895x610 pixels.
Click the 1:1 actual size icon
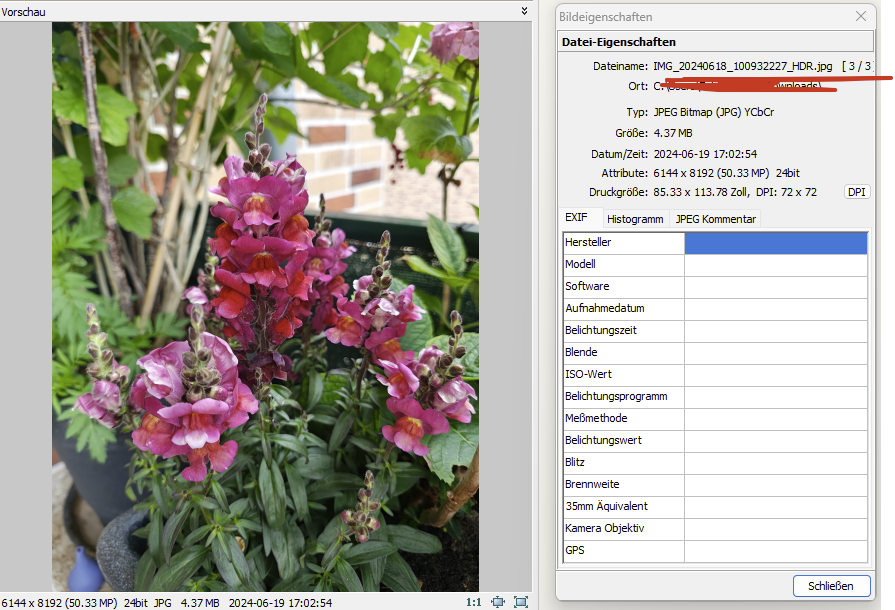click(x=472, y=603)
